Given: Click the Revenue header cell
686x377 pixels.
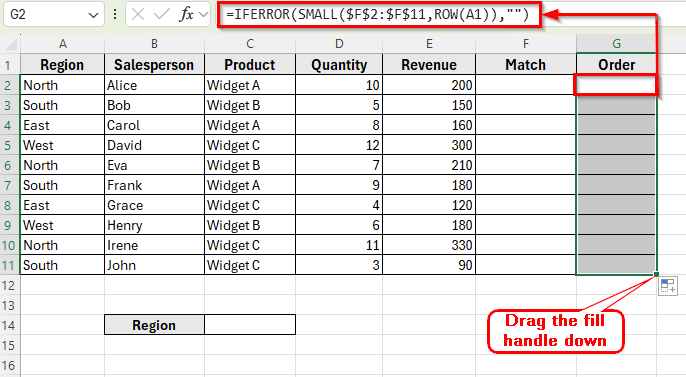Looking at the screenshot, I should coord(429,65).
